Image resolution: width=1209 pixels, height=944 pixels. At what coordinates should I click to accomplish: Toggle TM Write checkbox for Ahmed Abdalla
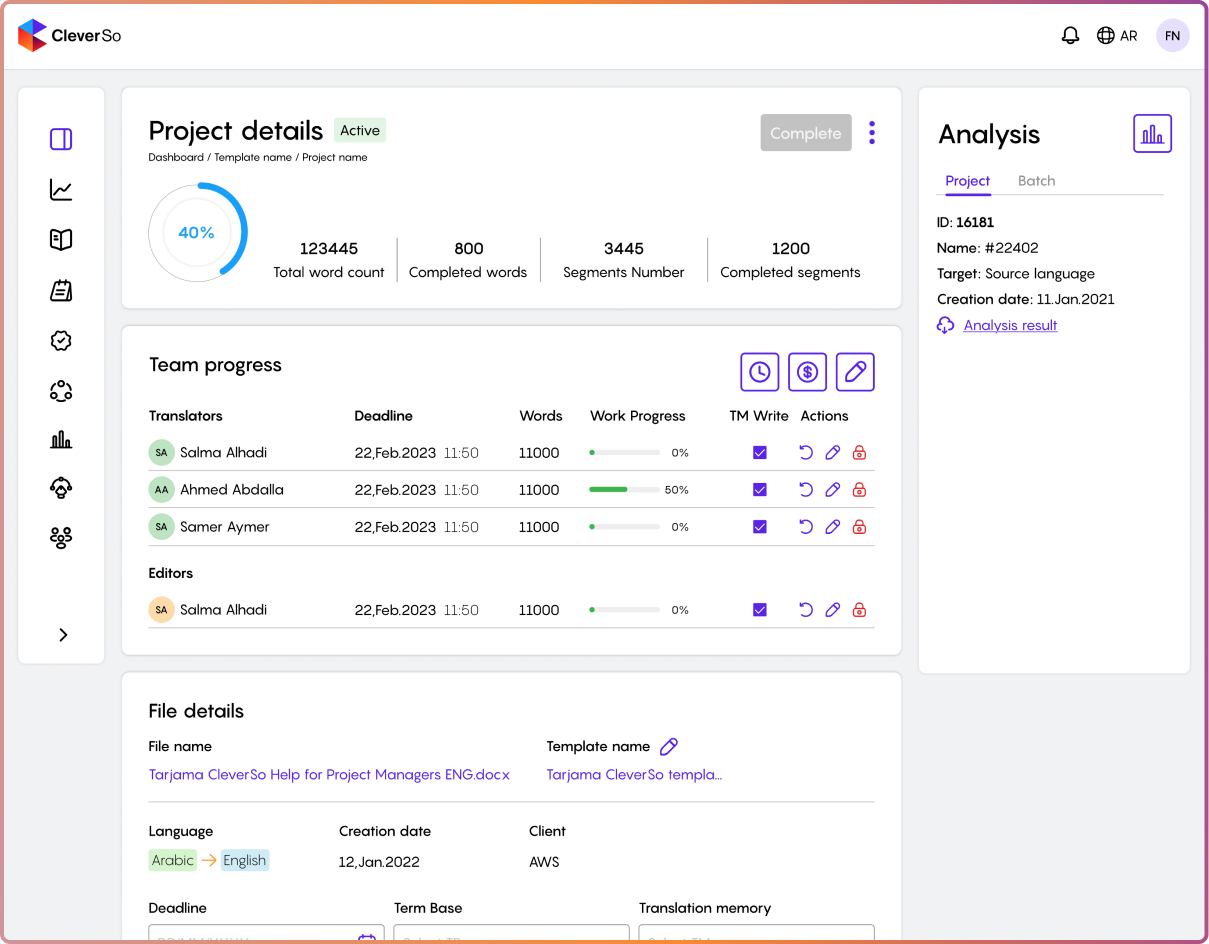point(760,490)
